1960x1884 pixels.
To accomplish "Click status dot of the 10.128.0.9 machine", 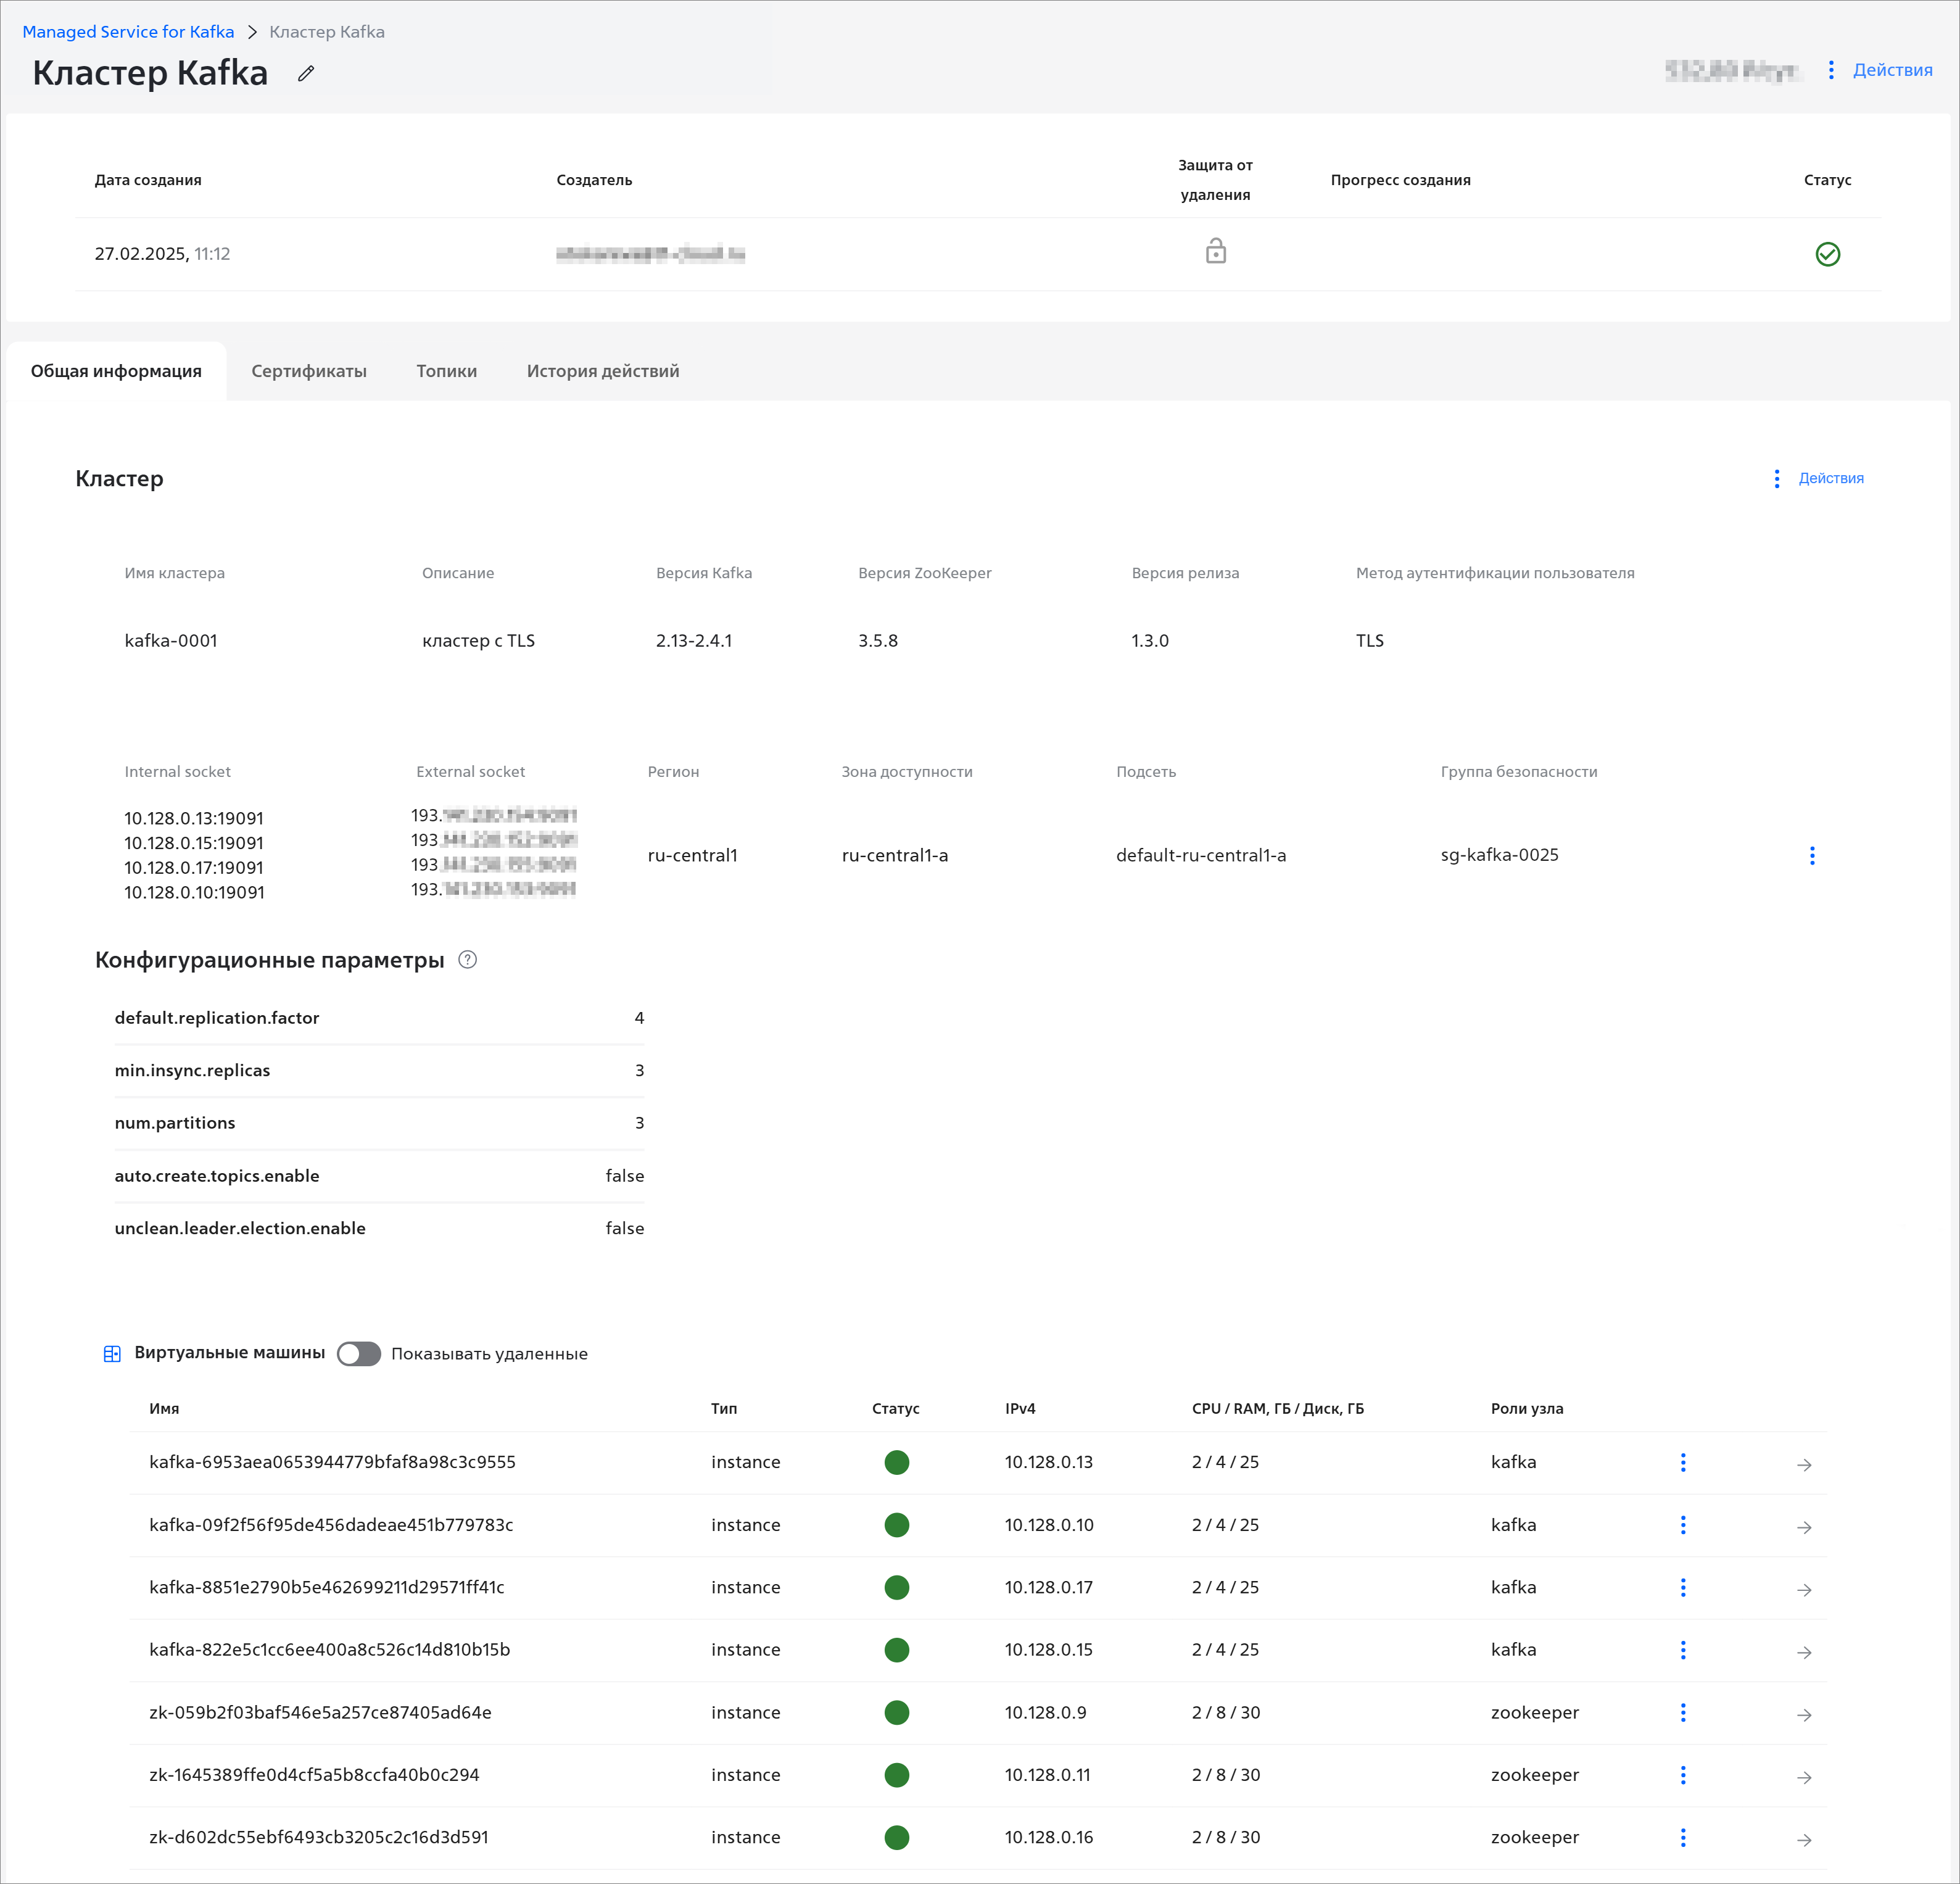I will [896, 1712].
